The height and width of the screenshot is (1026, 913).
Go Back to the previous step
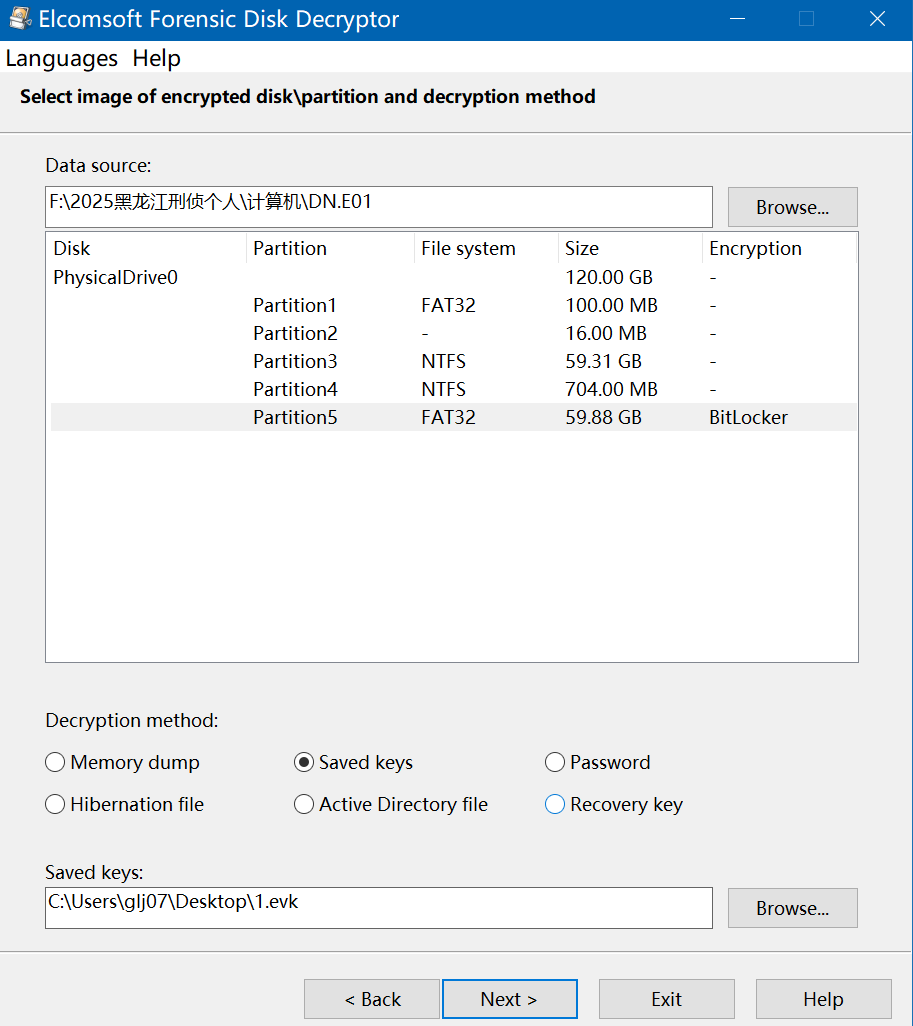[x=372, y=999]
